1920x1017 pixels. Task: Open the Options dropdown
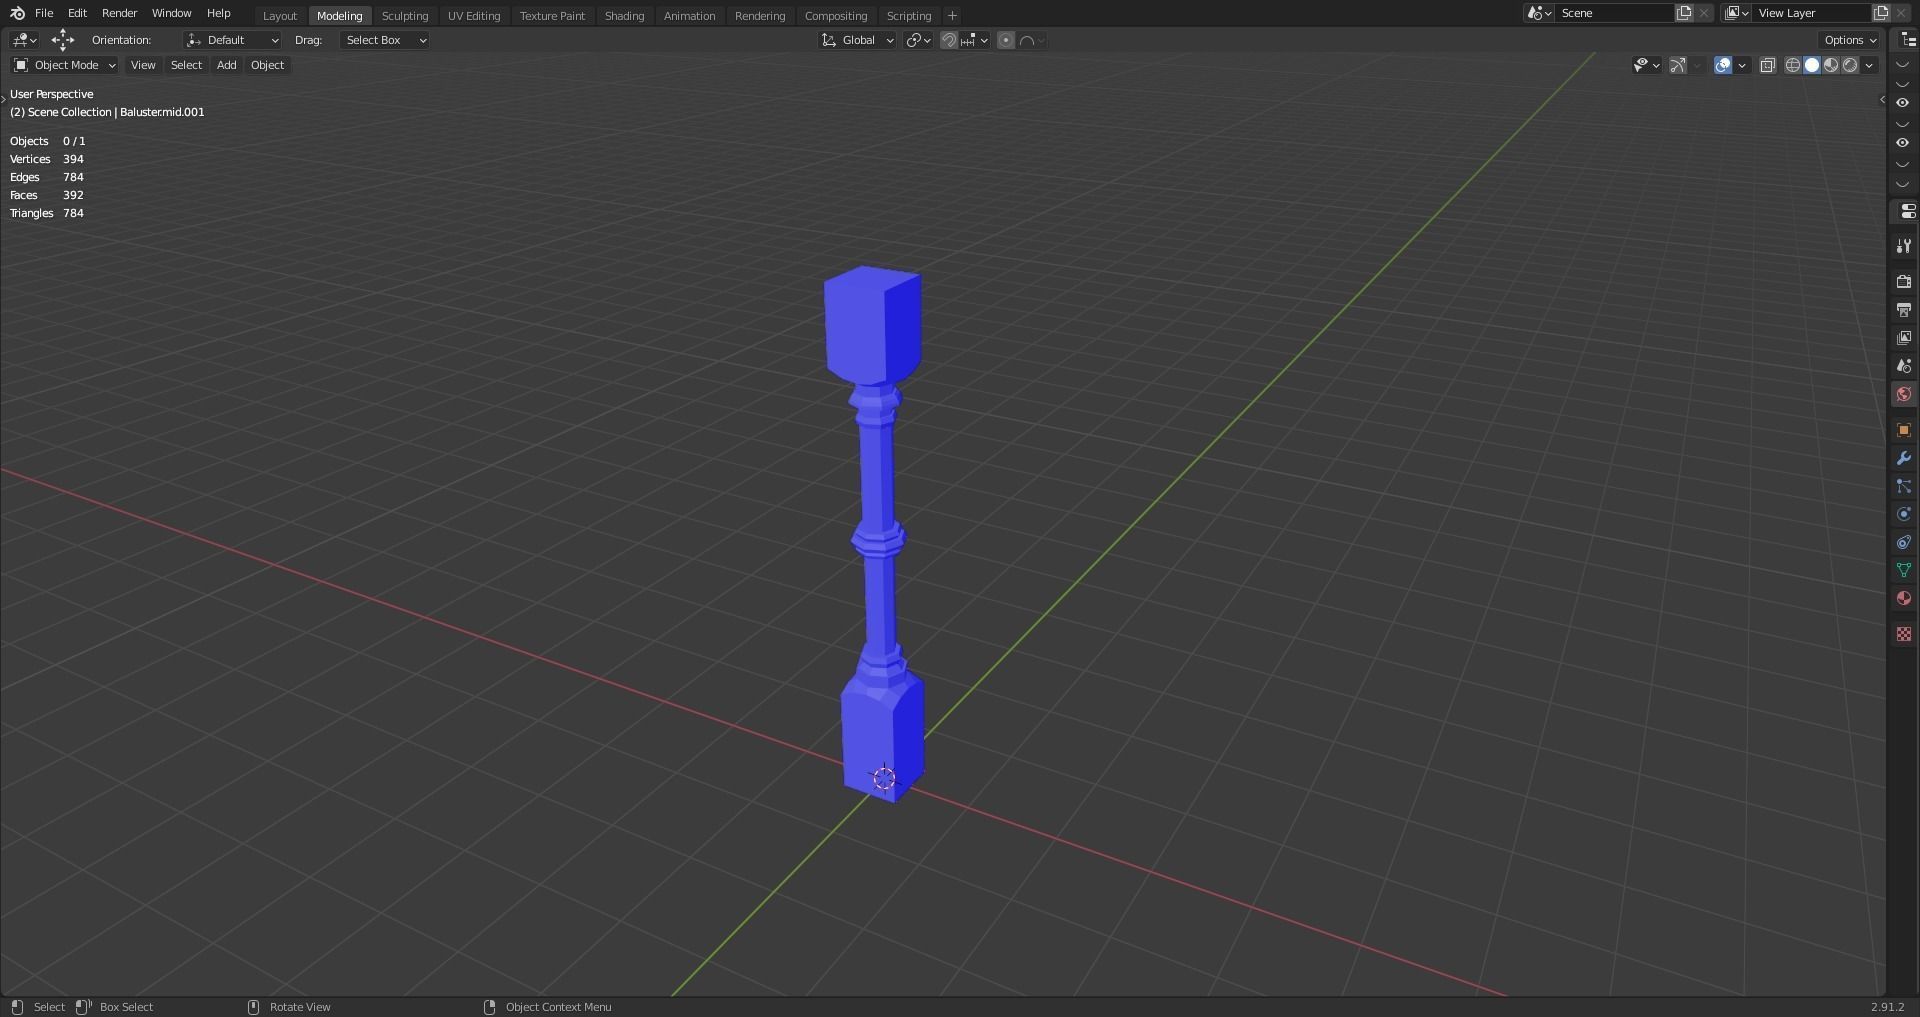click(x=1850, y=40)
